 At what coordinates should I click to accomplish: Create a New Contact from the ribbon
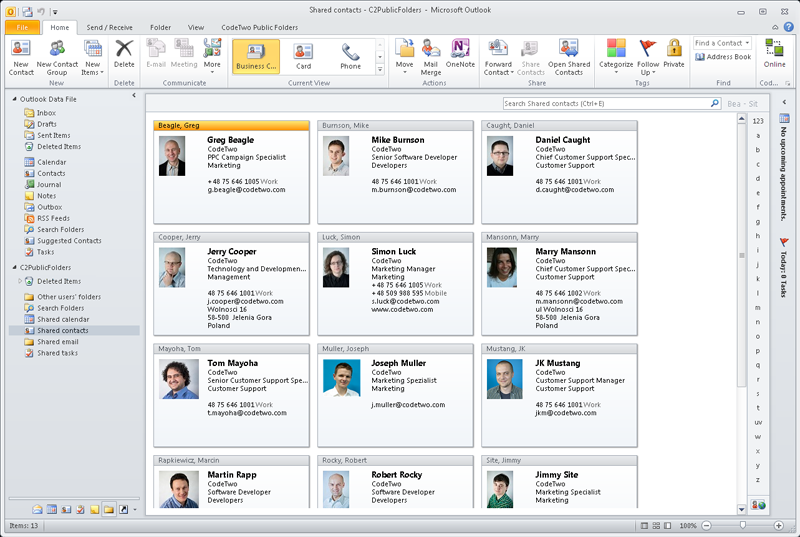pyautogui.click(x=21, y=58)
